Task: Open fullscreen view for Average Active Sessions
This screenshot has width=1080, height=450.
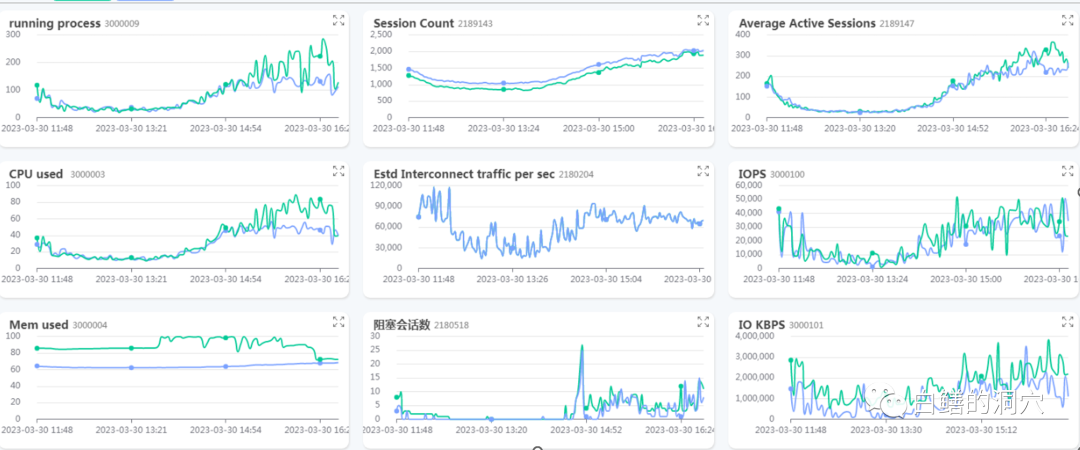Action: (1067, 19)
